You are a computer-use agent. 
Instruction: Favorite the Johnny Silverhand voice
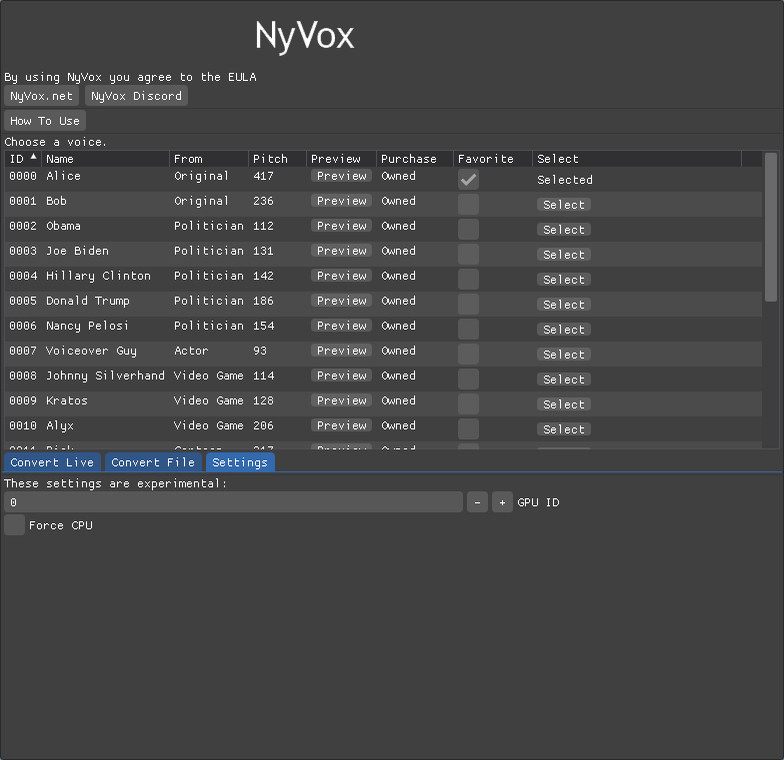[x=468, y=380]
